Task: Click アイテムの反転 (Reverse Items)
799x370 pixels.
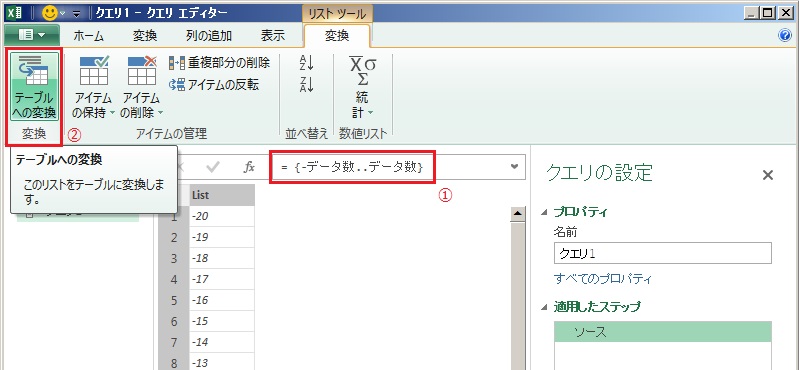Action: click(214, 85)
